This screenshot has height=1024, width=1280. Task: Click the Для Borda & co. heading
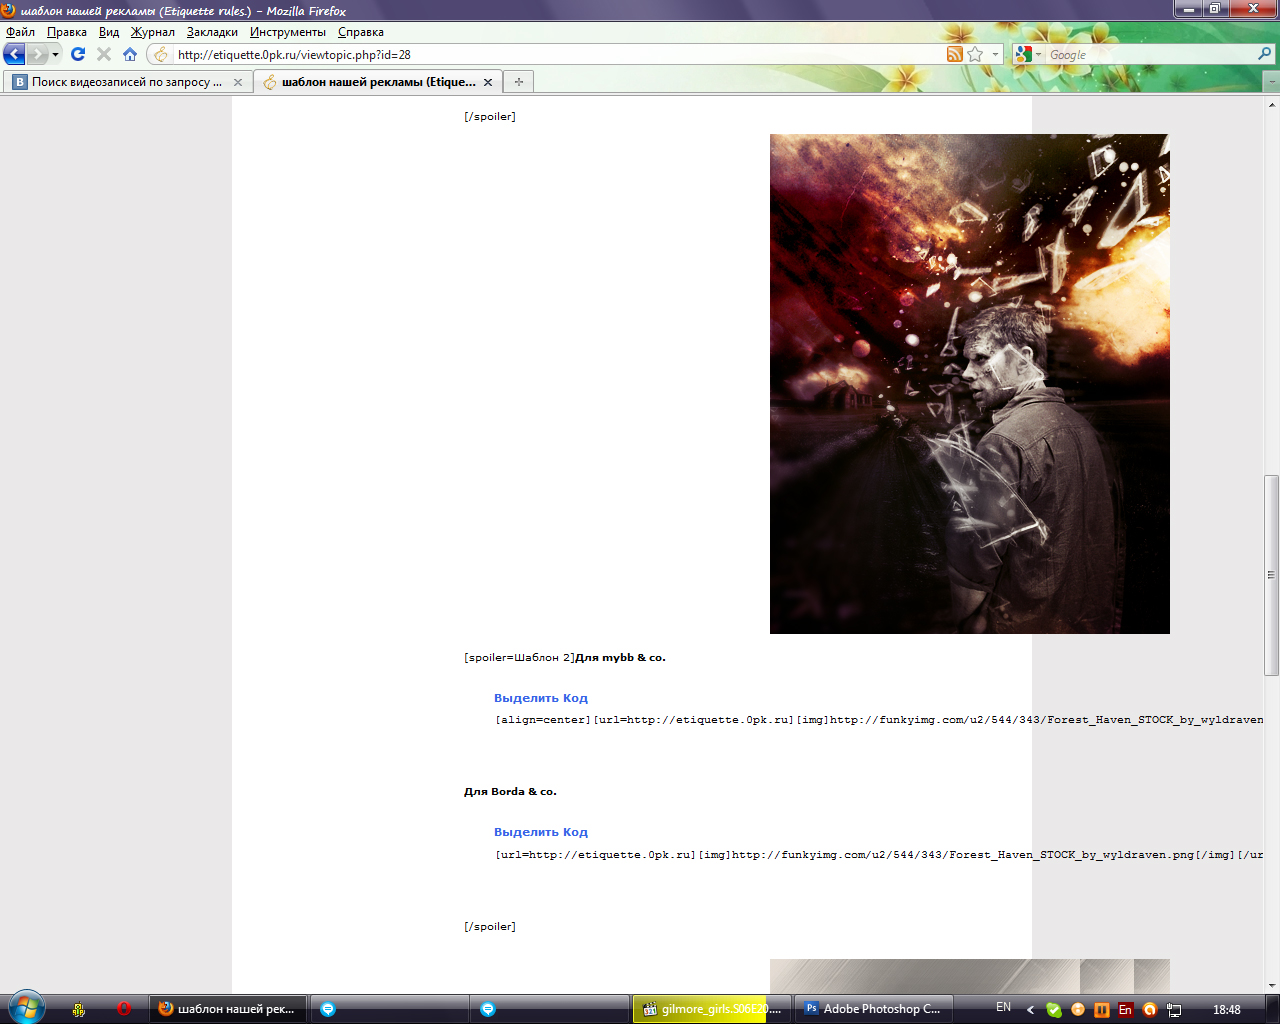pyautogui.click(x=510, y=792)
